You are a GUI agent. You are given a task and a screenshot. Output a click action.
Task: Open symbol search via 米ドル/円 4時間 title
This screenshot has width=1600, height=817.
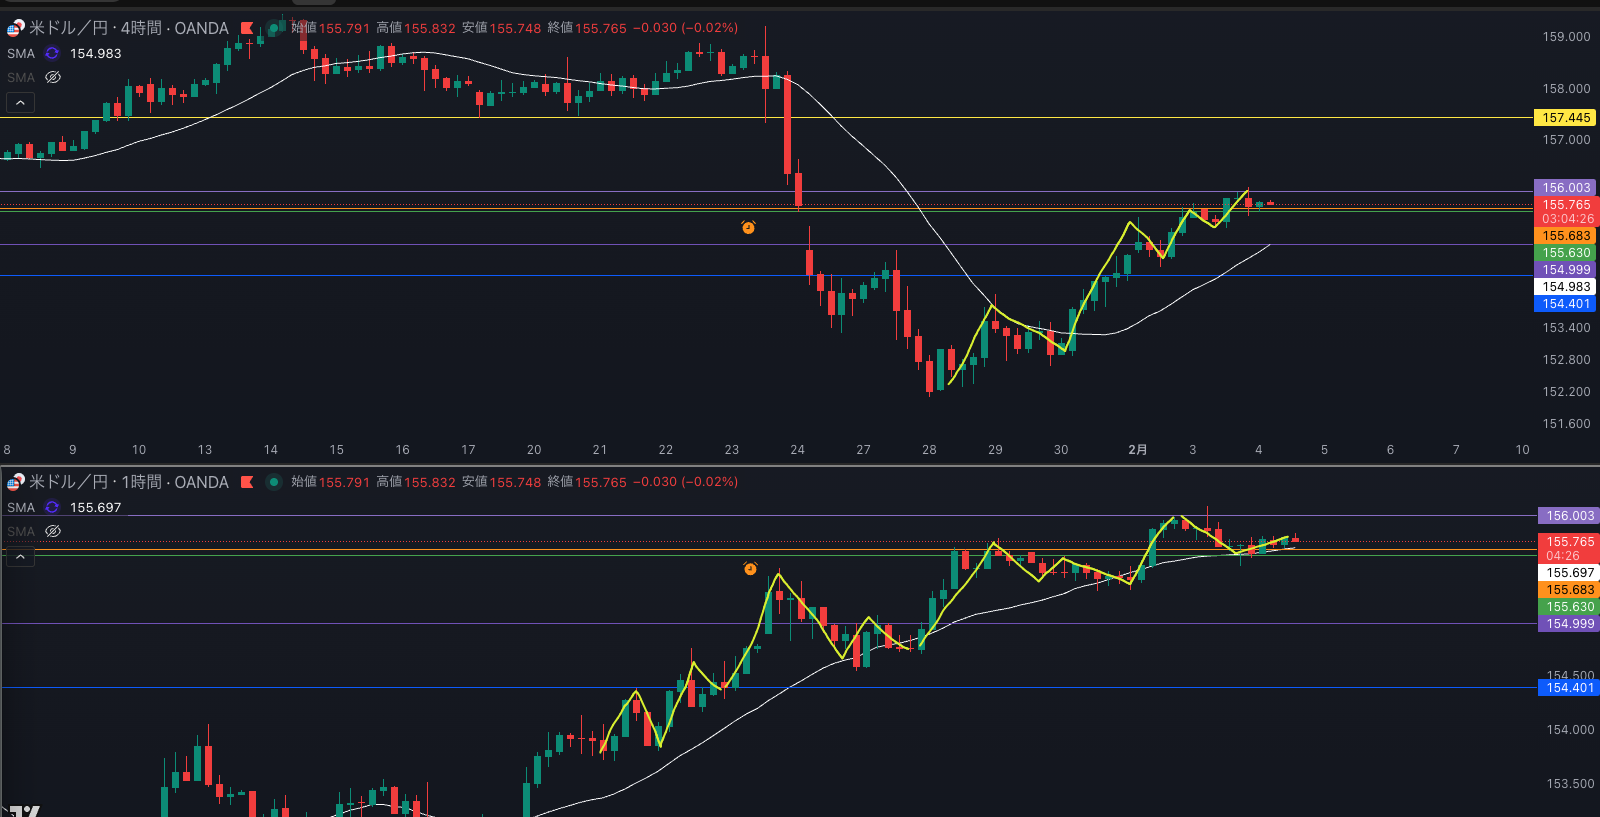point(128,28)
